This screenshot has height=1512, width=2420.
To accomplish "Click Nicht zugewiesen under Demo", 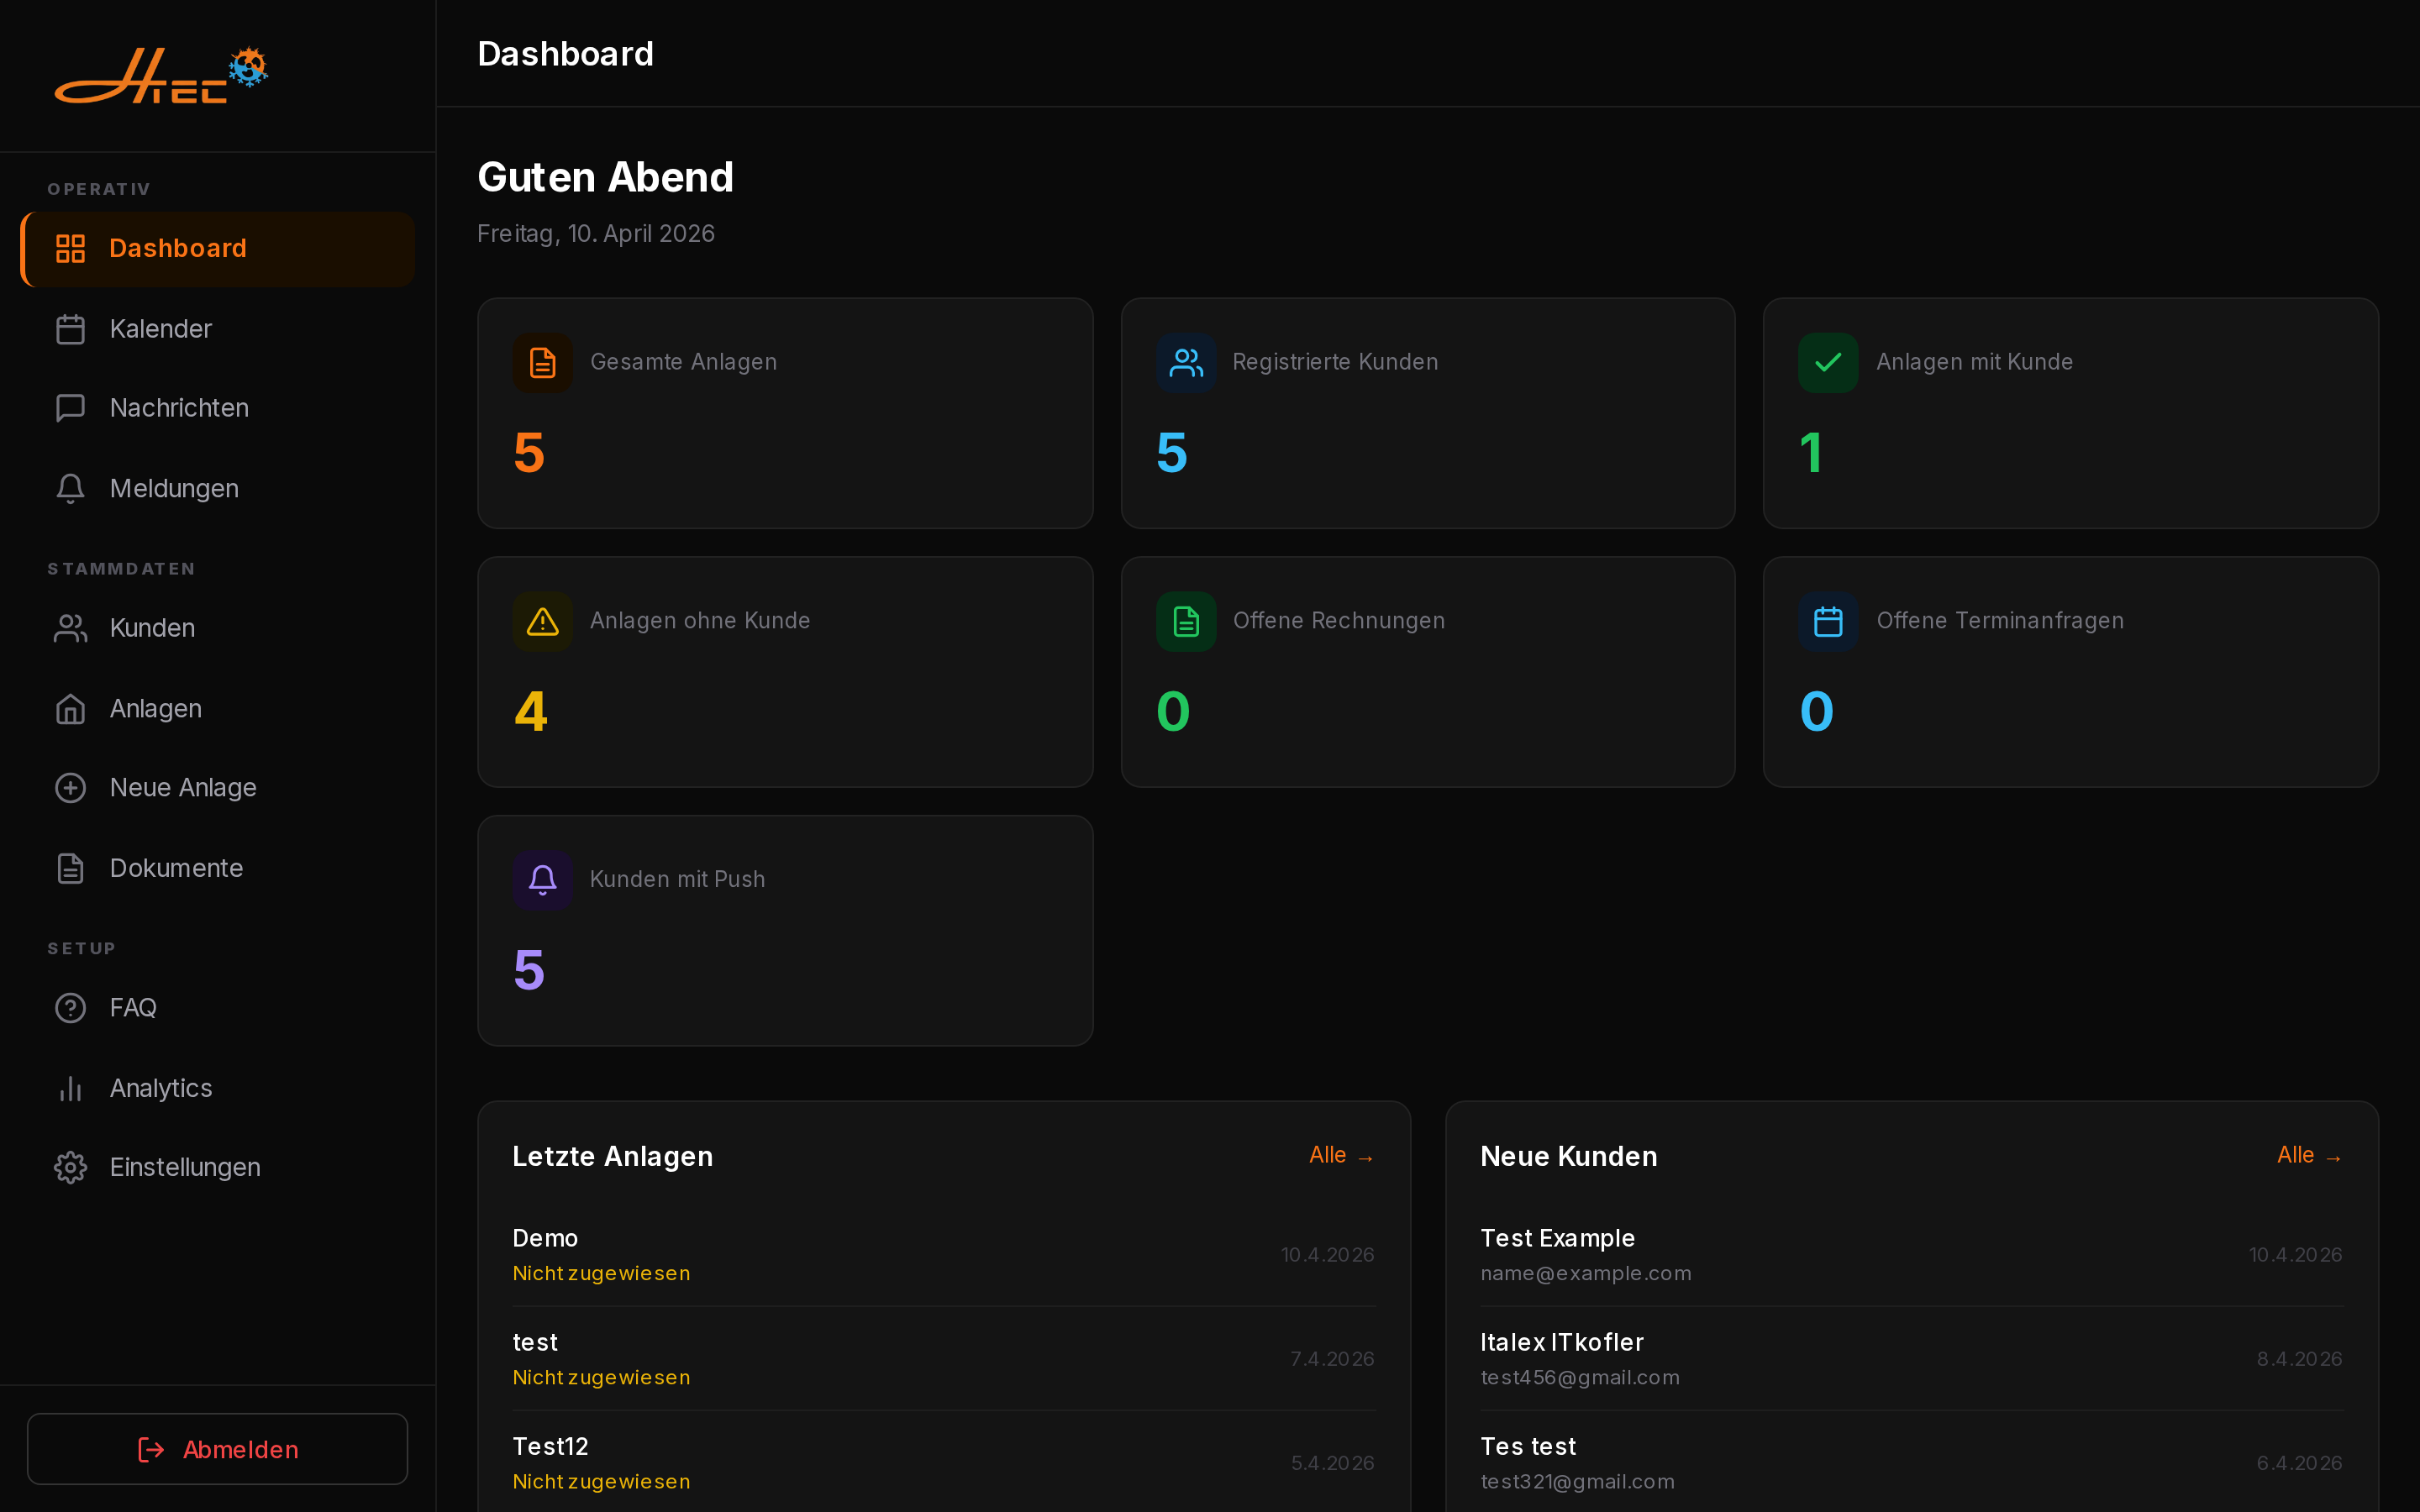I will coord(601,1273).
